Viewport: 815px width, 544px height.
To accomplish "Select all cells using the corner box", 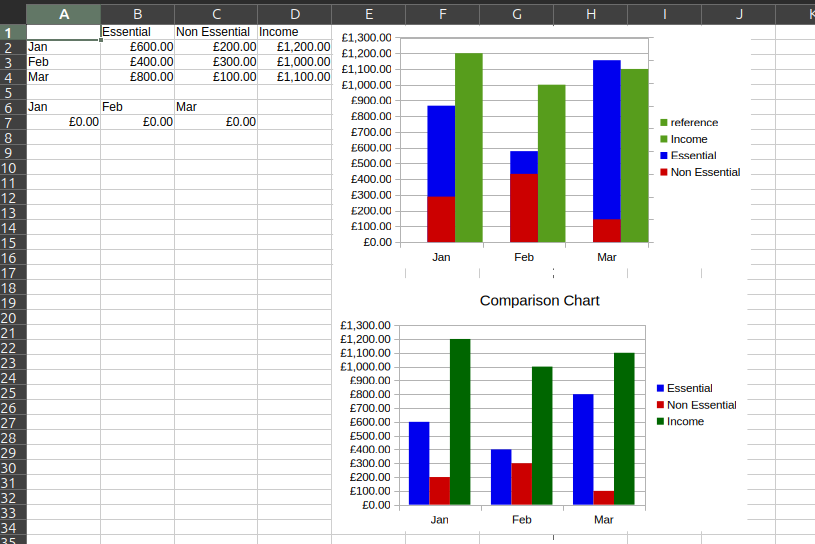I will (12, 14).
